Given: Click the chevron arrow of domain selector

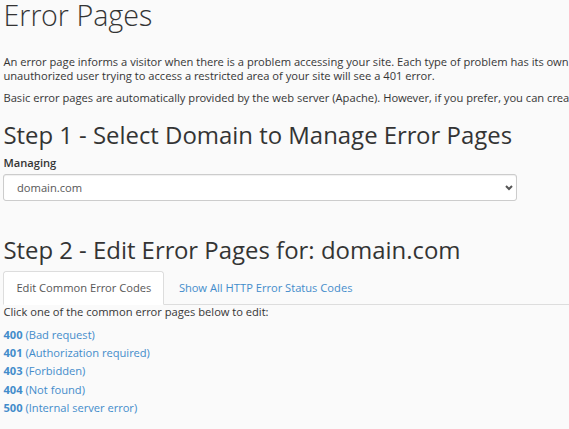Looking at the screenshot, I should tap(509, 188).
